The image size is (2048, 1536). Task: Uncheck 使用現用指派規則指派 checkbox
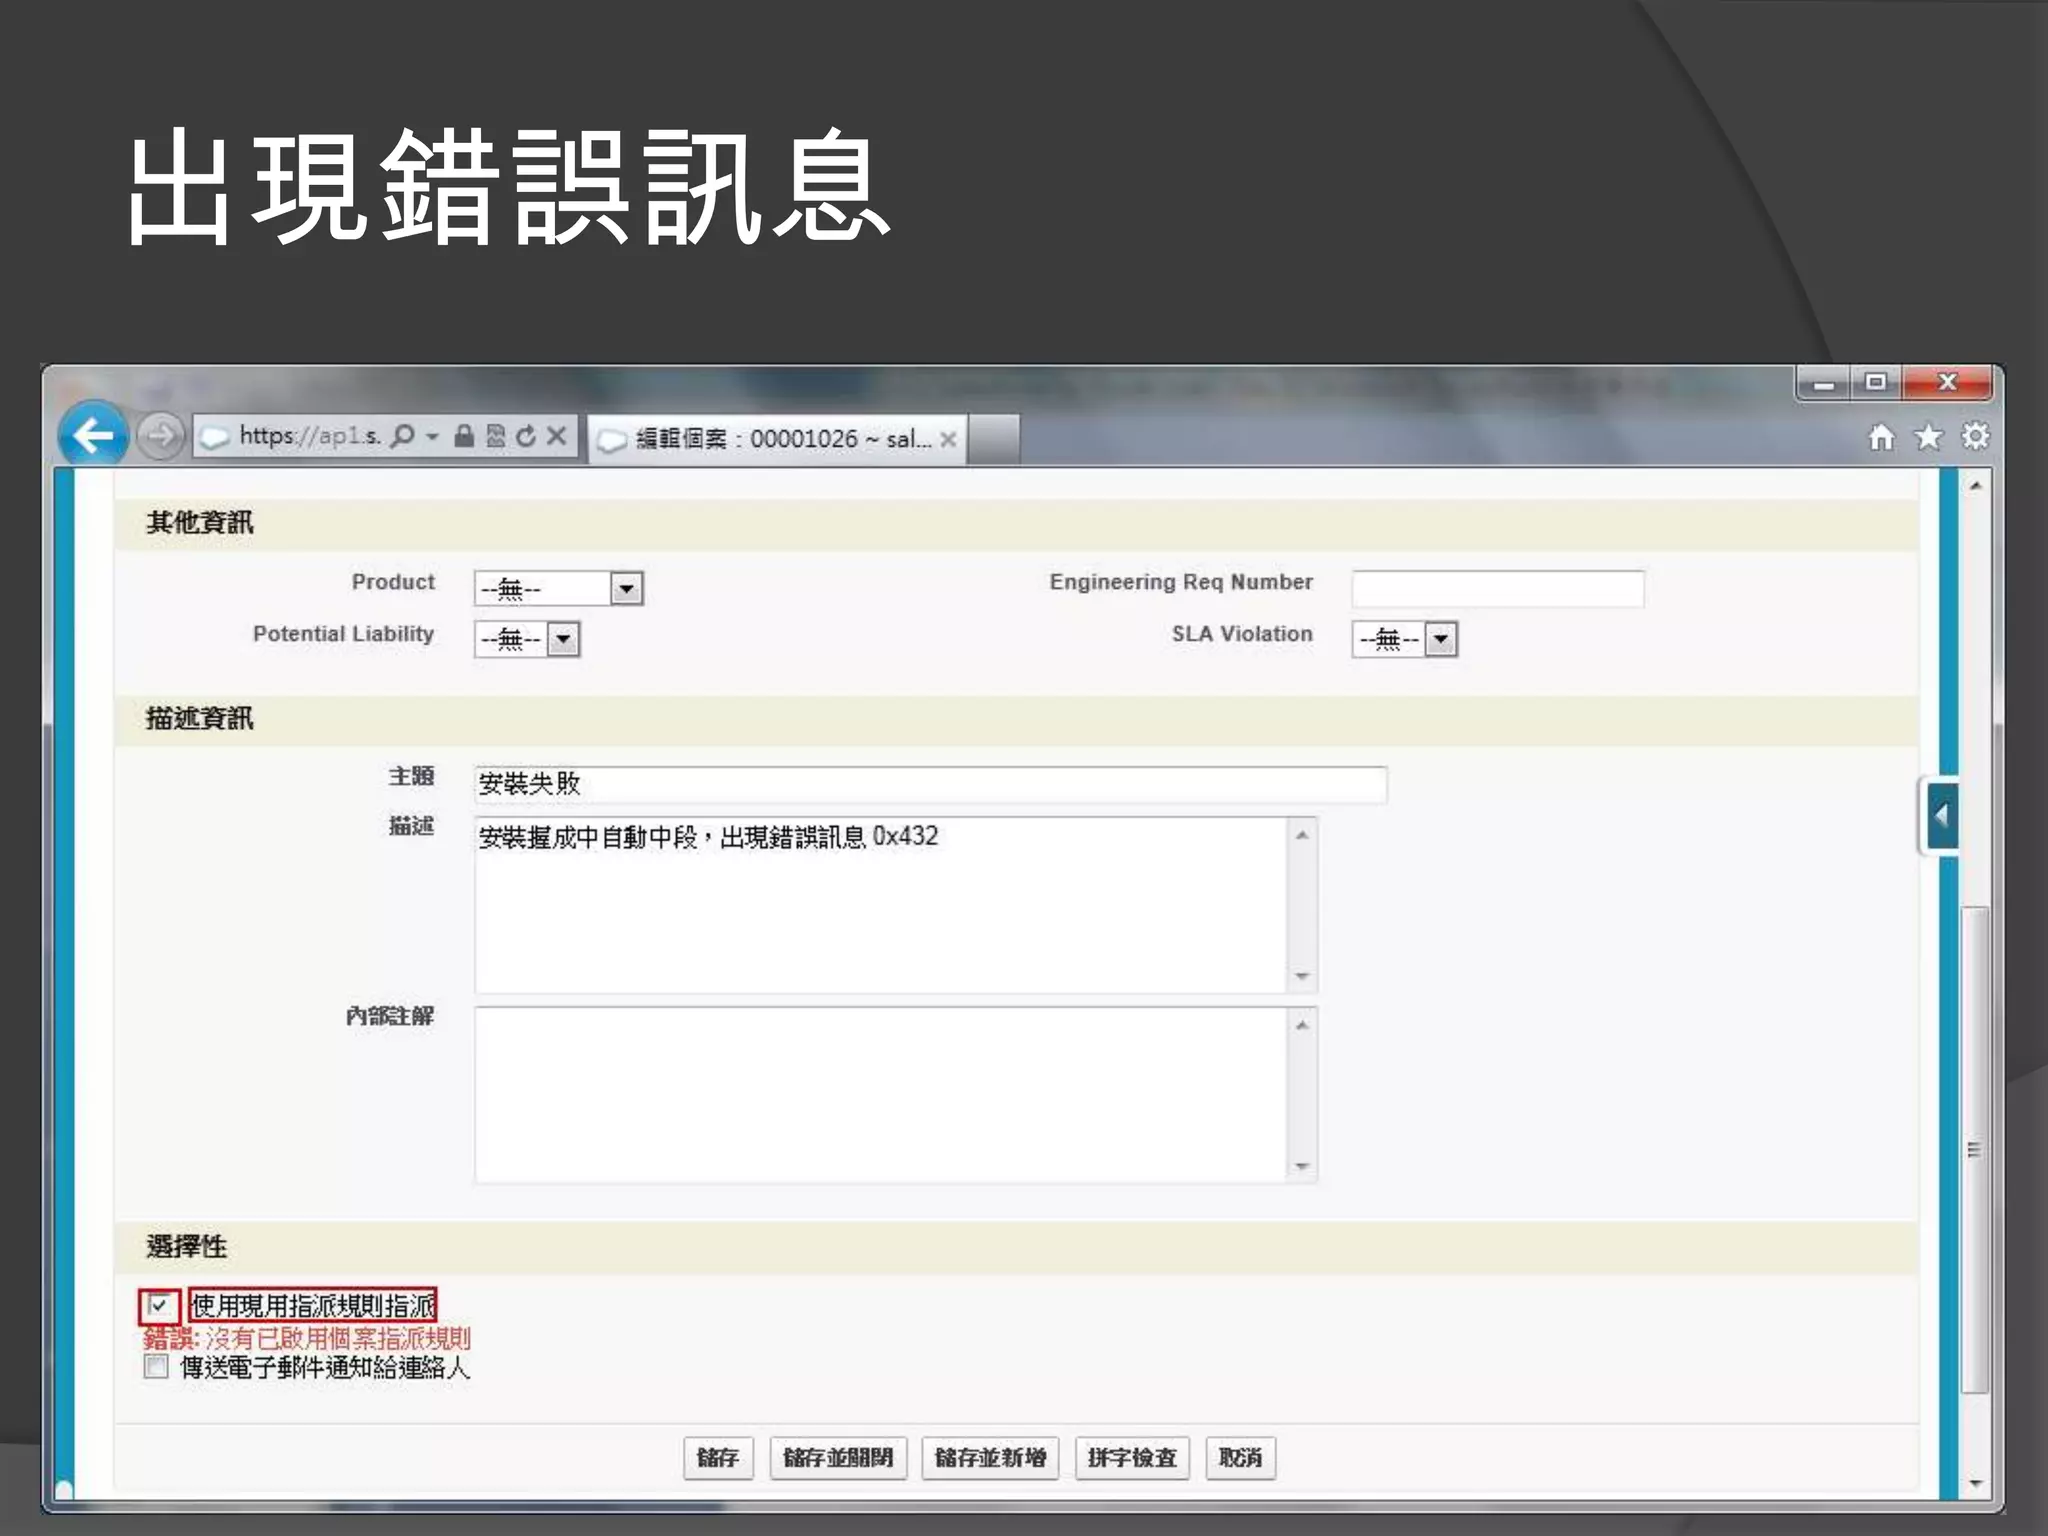point(158,1305)
